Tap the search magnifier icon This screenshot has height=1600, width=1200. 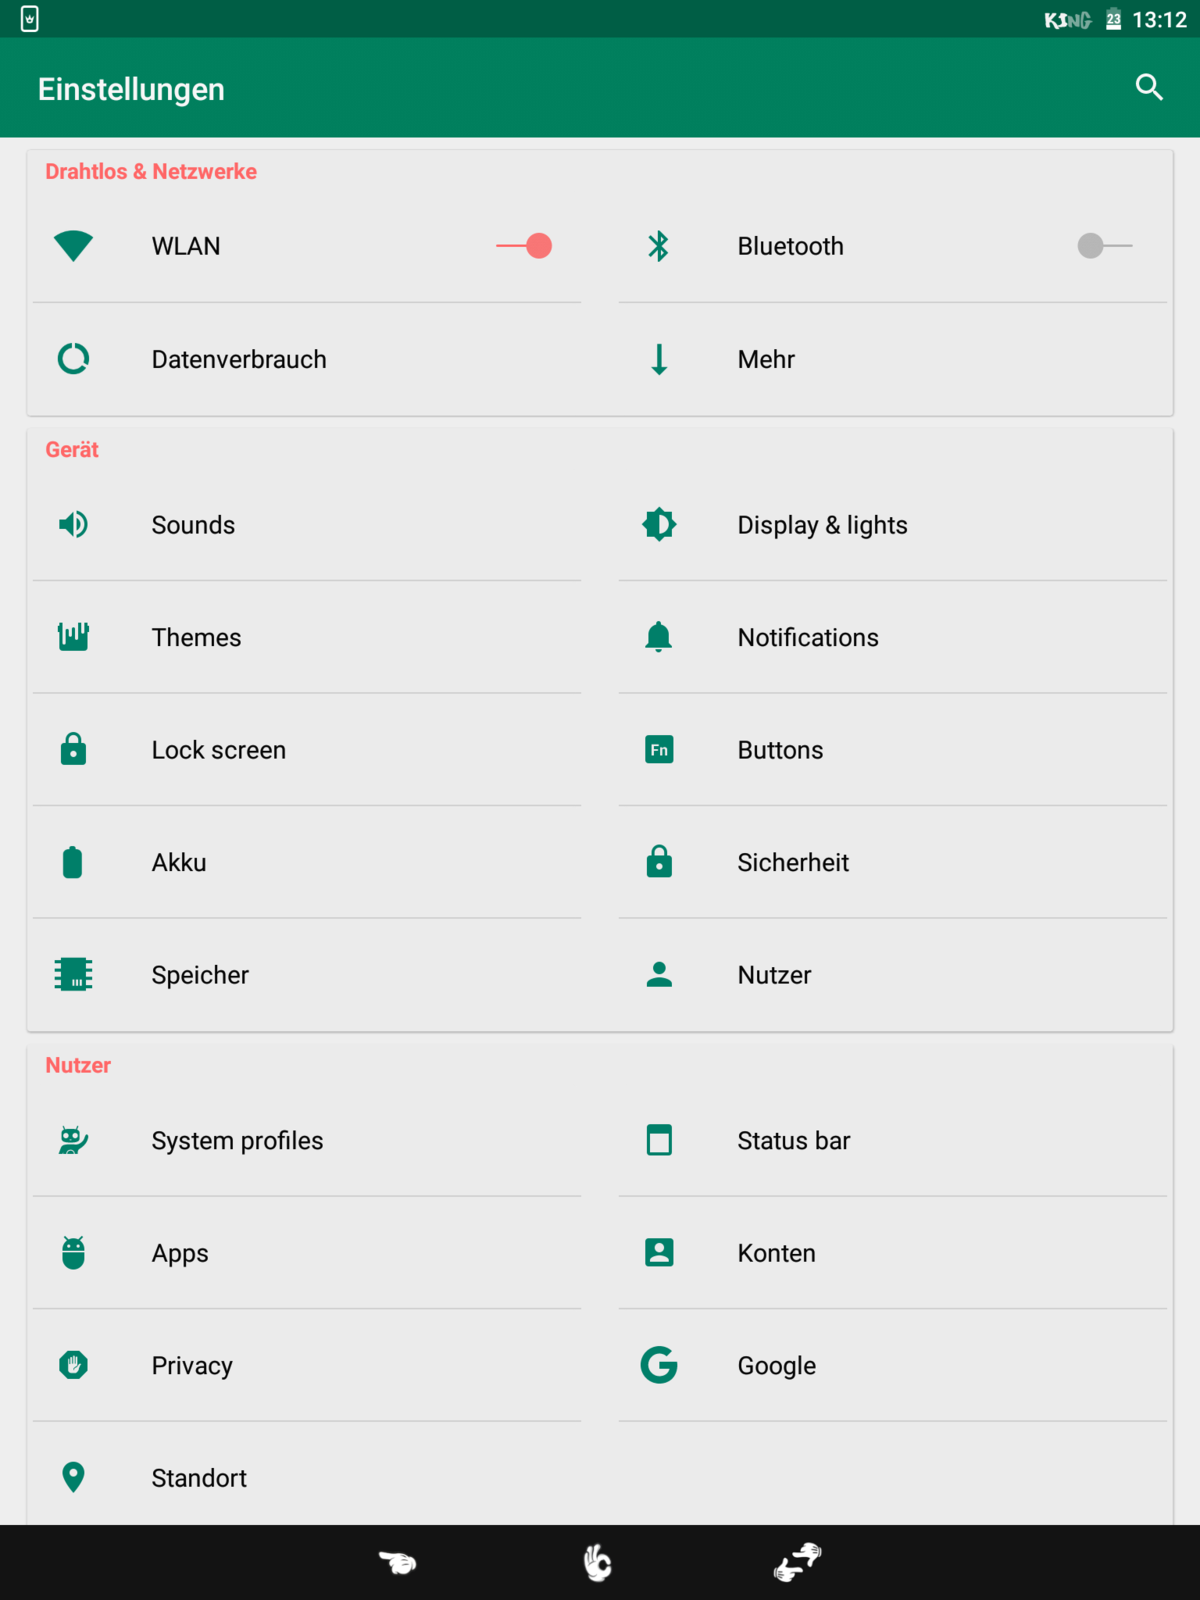pyautogui.click(x=1149, y=88)
